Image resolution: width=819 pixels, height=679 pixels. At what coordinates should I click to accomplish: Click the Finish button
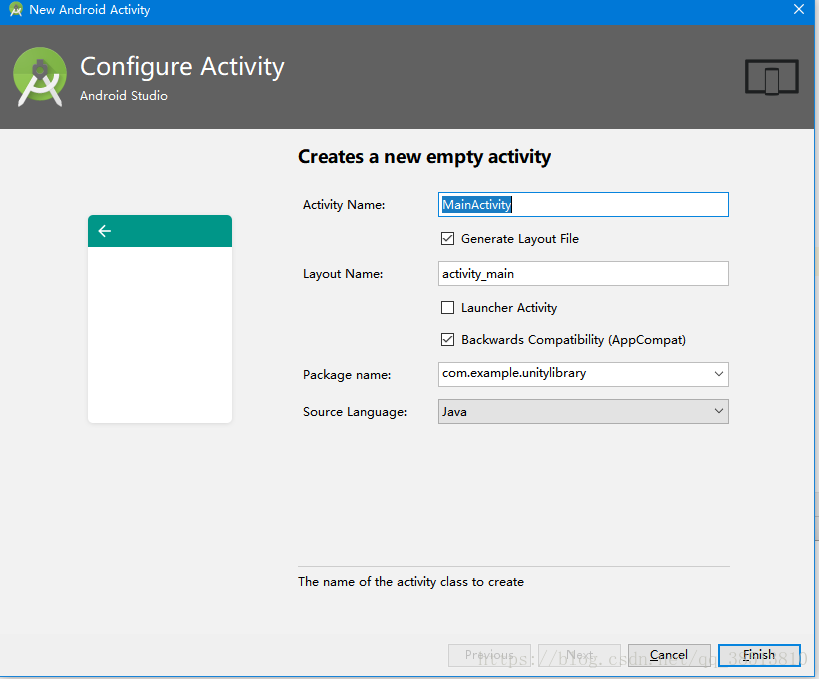pos(759,655)
